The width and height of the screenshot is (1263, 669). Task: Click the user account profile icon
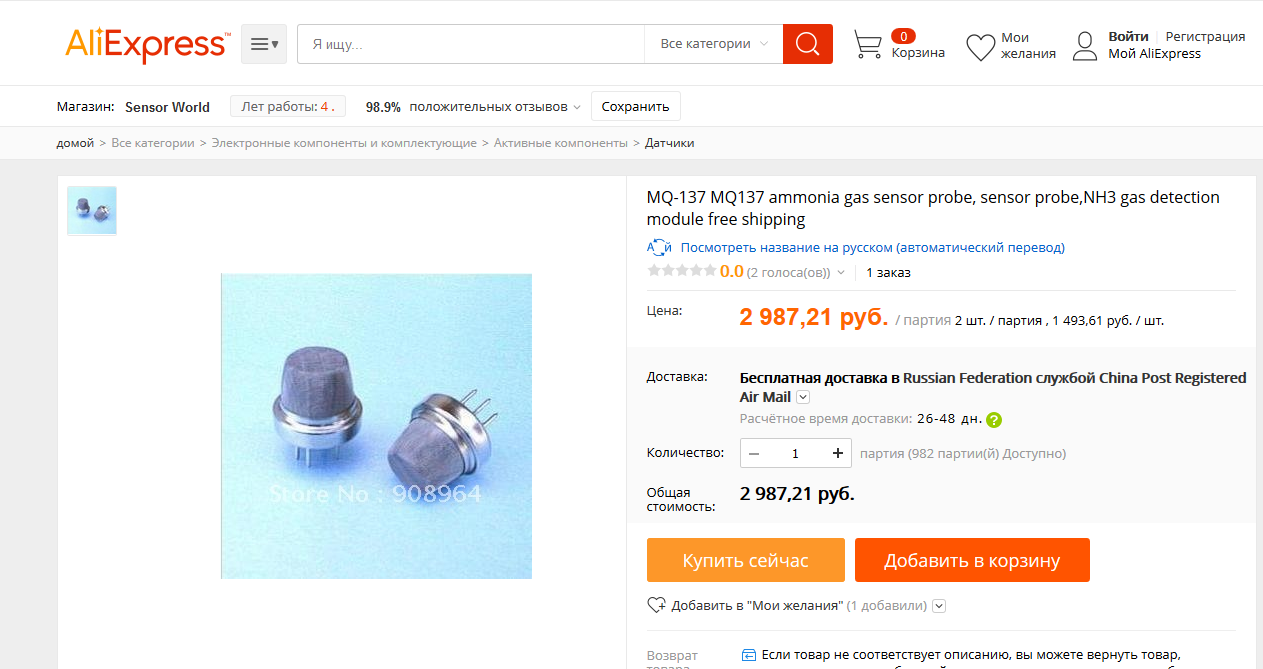click(x=1085, y=46)
